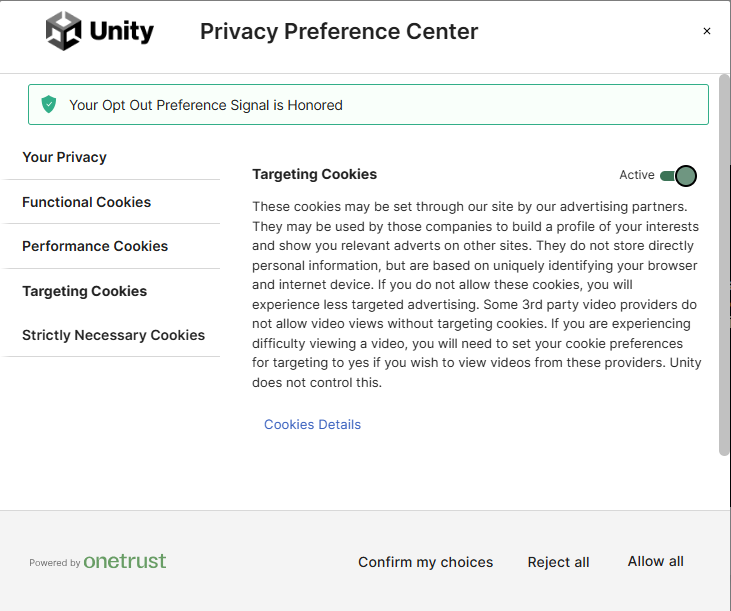Go to Strictly Necessary Cookies tab
Screen dimensions: 731x611
click(x=113, y=335)
